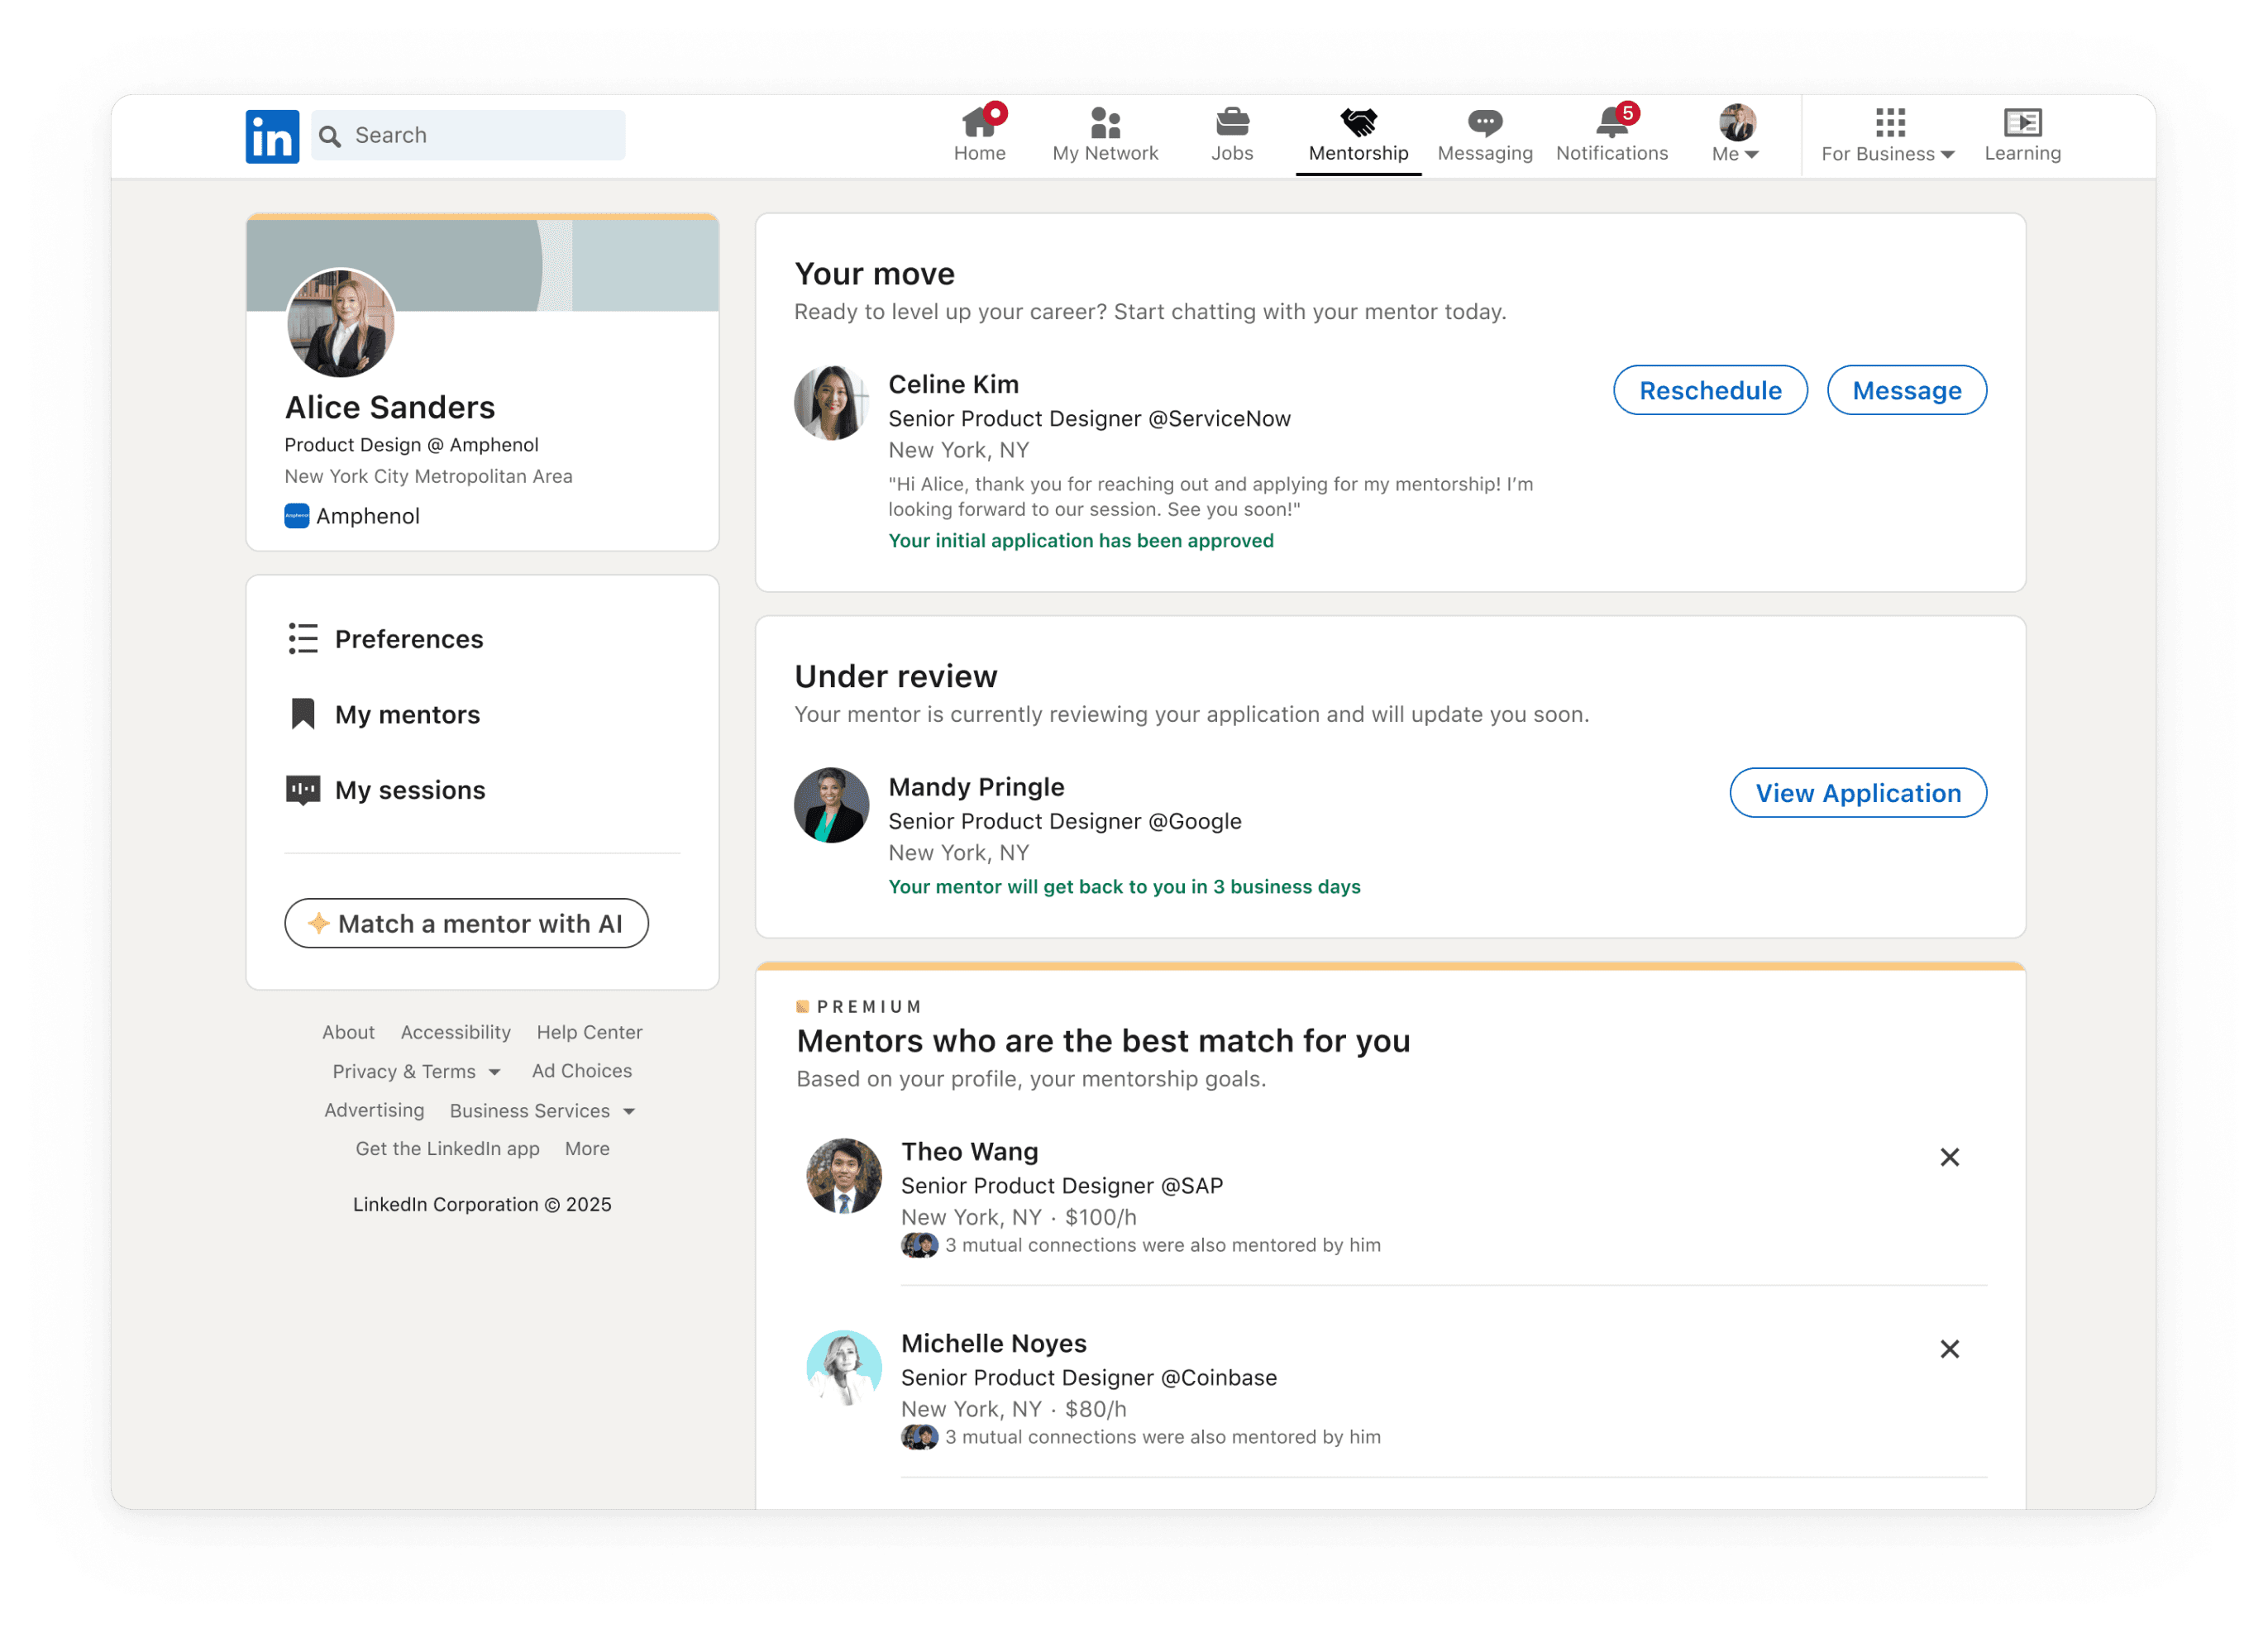Click the View Application button
The height and width of the screenshot is (1638, 2268).
[x=1858, y=793]
